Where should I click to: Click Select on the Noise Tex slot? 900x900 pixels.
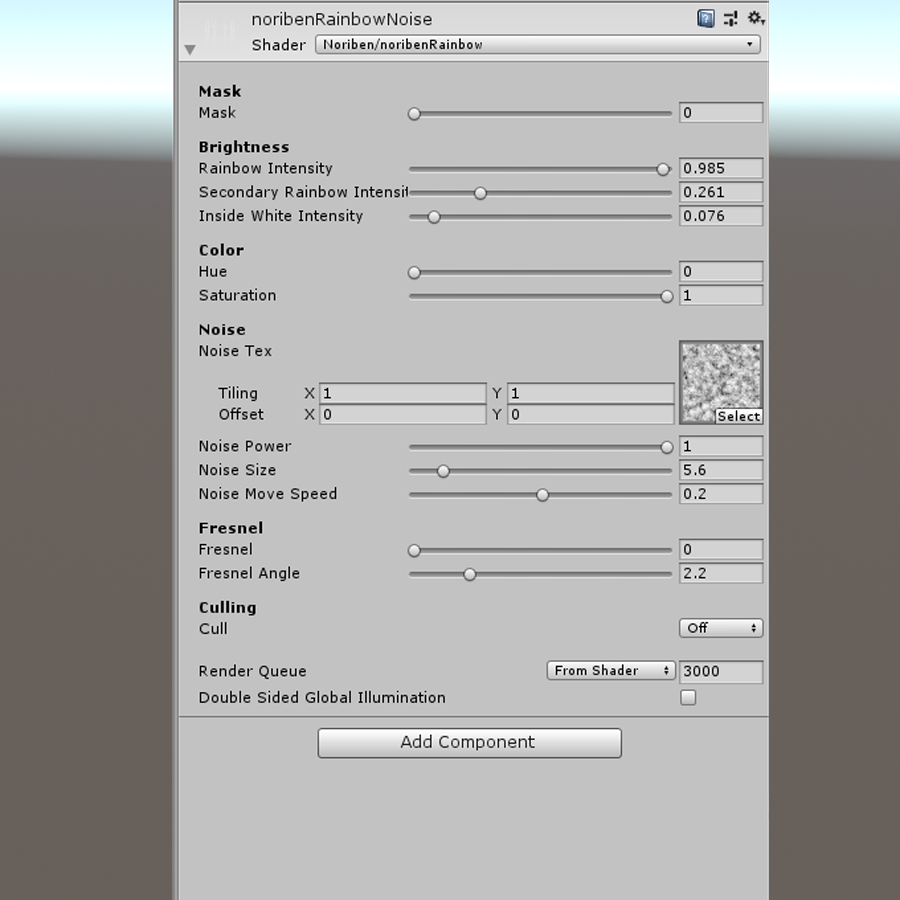coord(739,416)
